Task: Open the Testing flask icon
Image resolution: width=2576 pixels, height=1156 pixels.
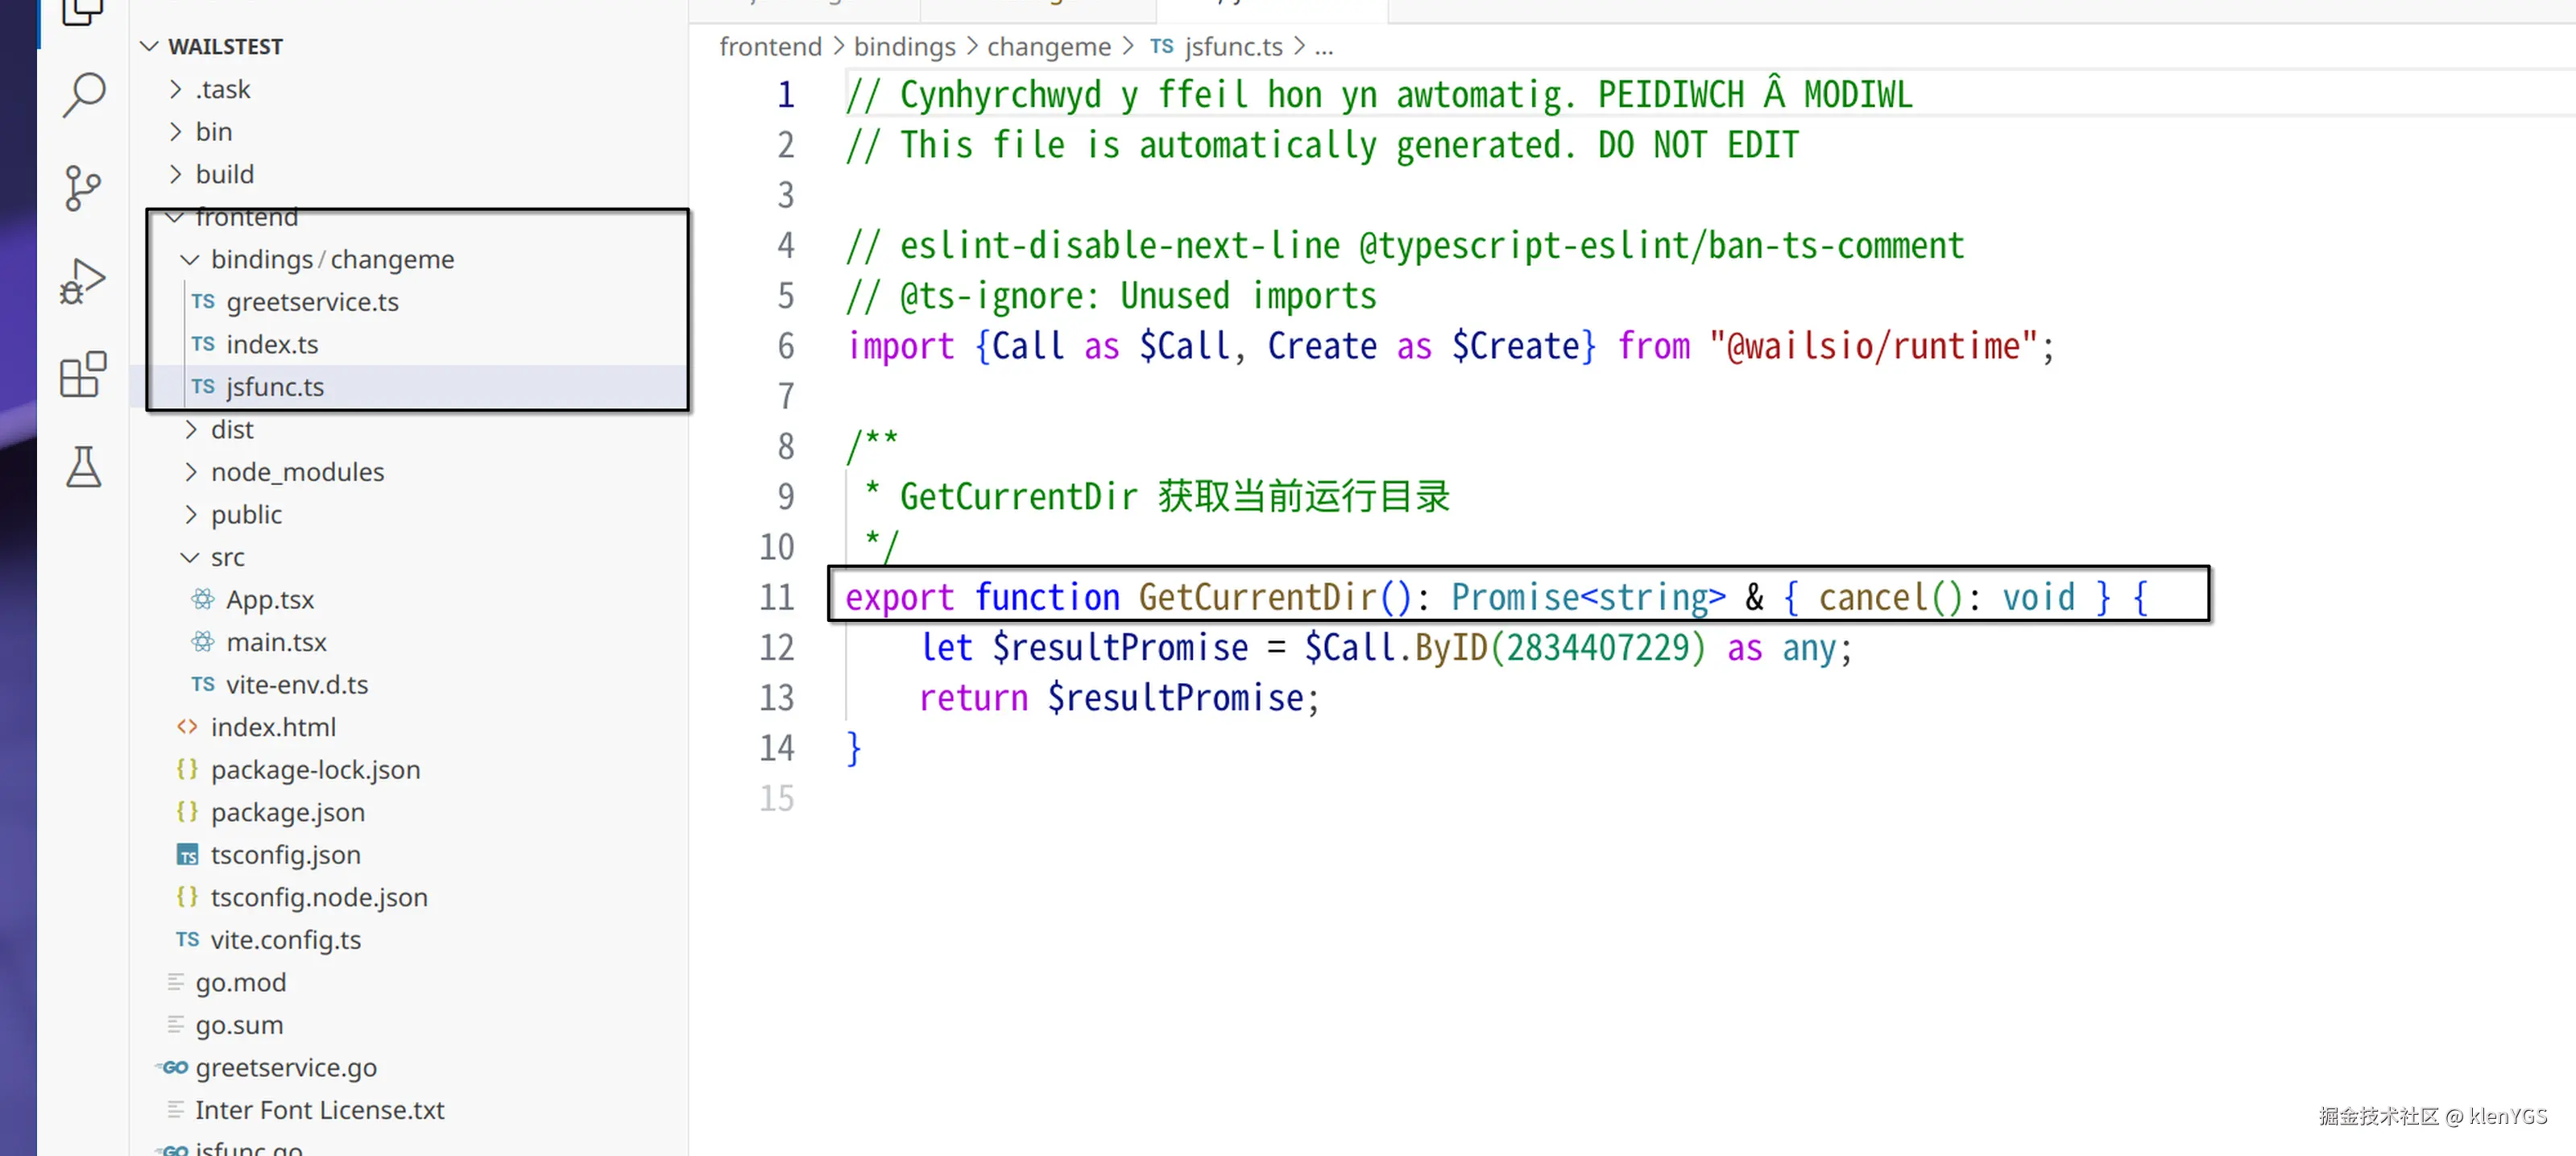Action: coord(83,467)
